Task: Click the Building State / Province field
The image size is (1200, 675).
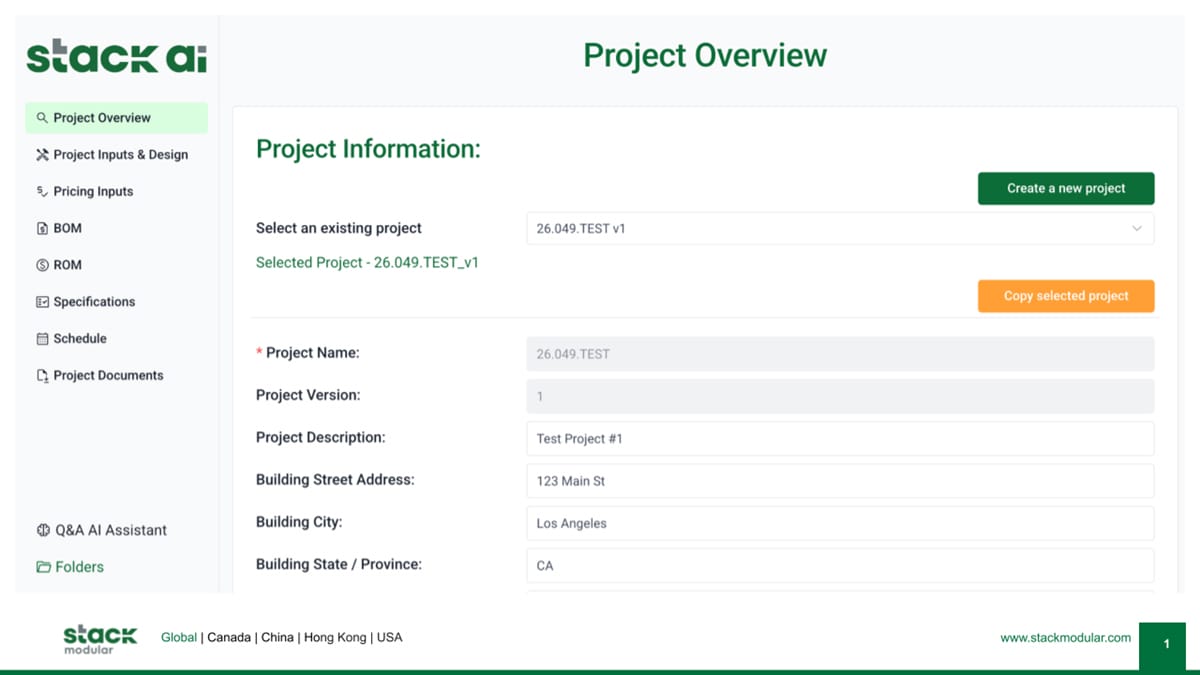Action: click(839, 566)
